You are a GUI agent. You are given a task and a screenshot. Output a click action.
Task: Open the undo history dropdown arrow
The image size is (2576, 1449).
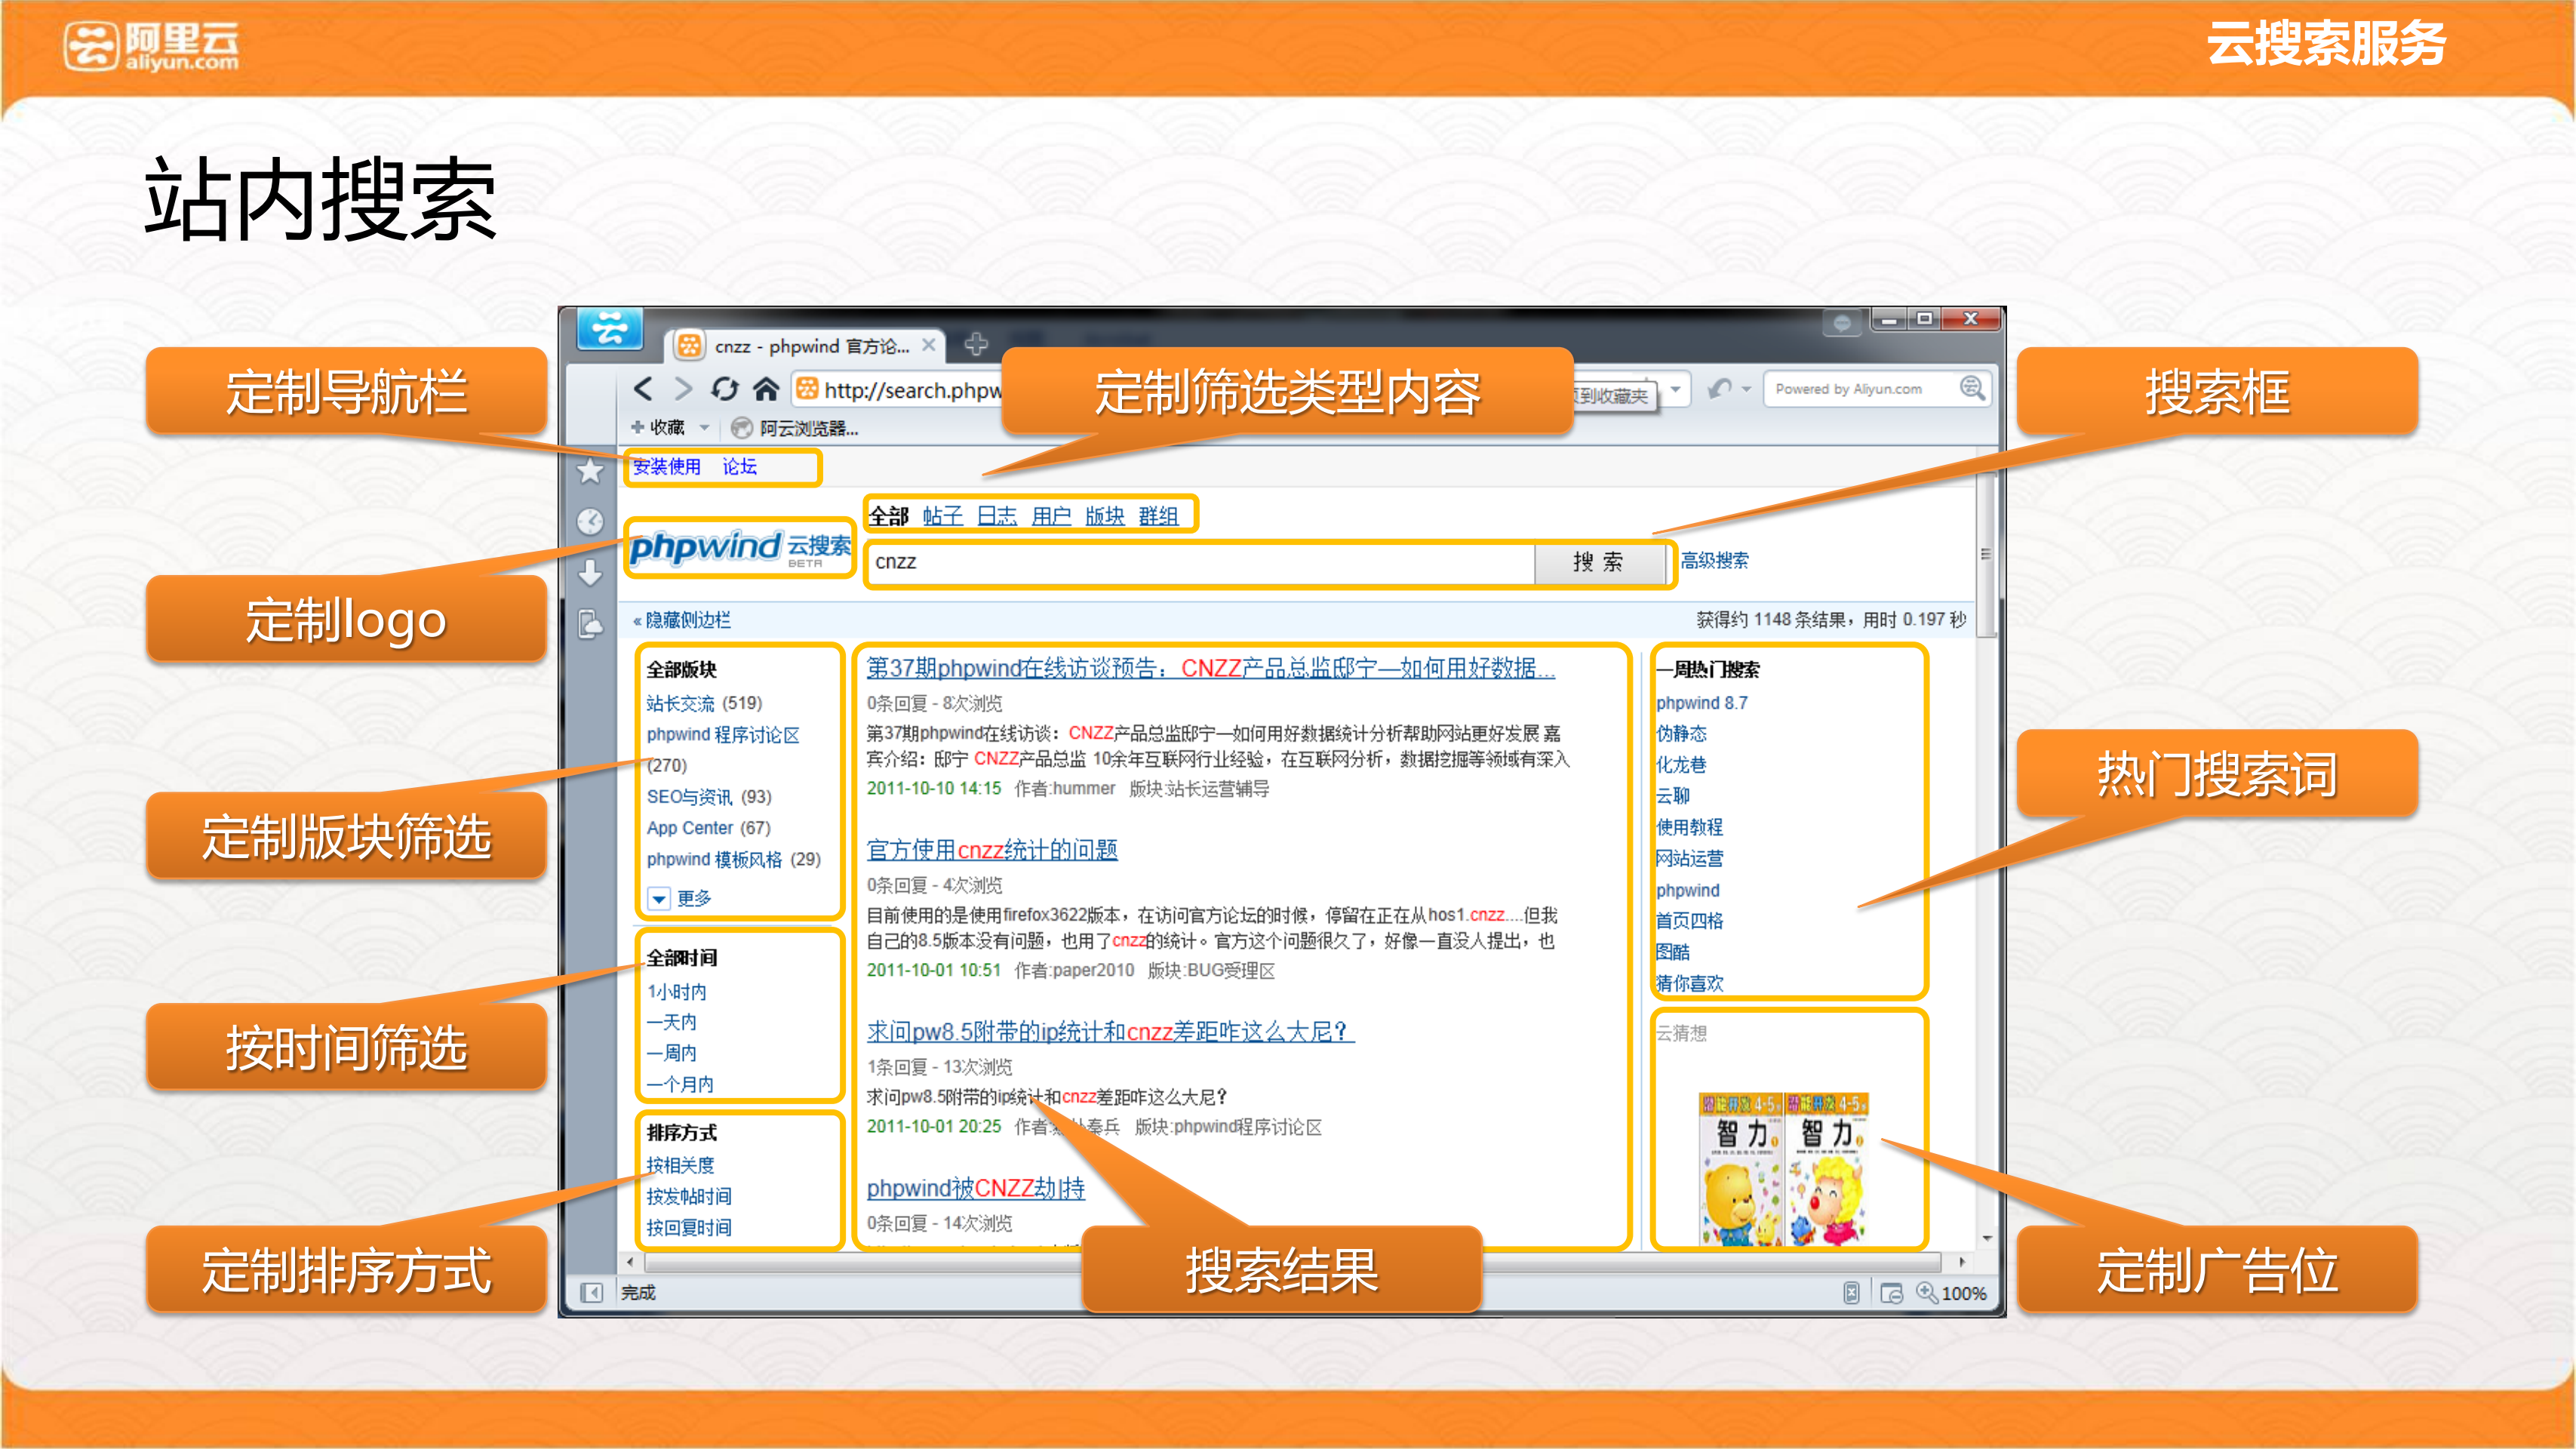(1747, 389)
